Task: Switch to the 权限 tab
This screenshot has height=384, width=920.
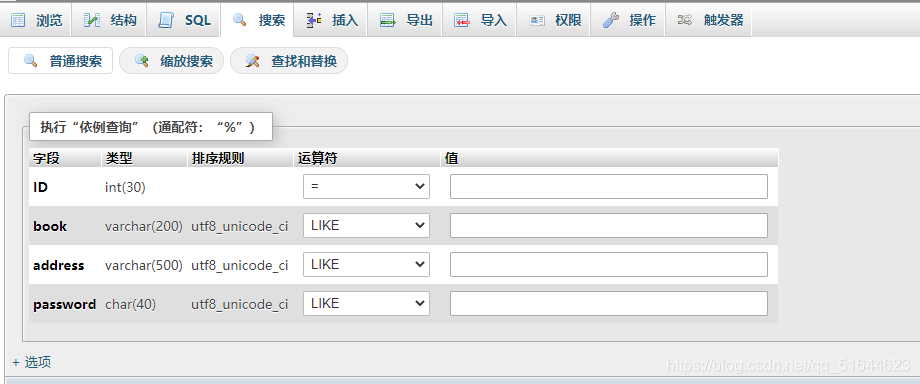Action: click(x=554, y=21)
